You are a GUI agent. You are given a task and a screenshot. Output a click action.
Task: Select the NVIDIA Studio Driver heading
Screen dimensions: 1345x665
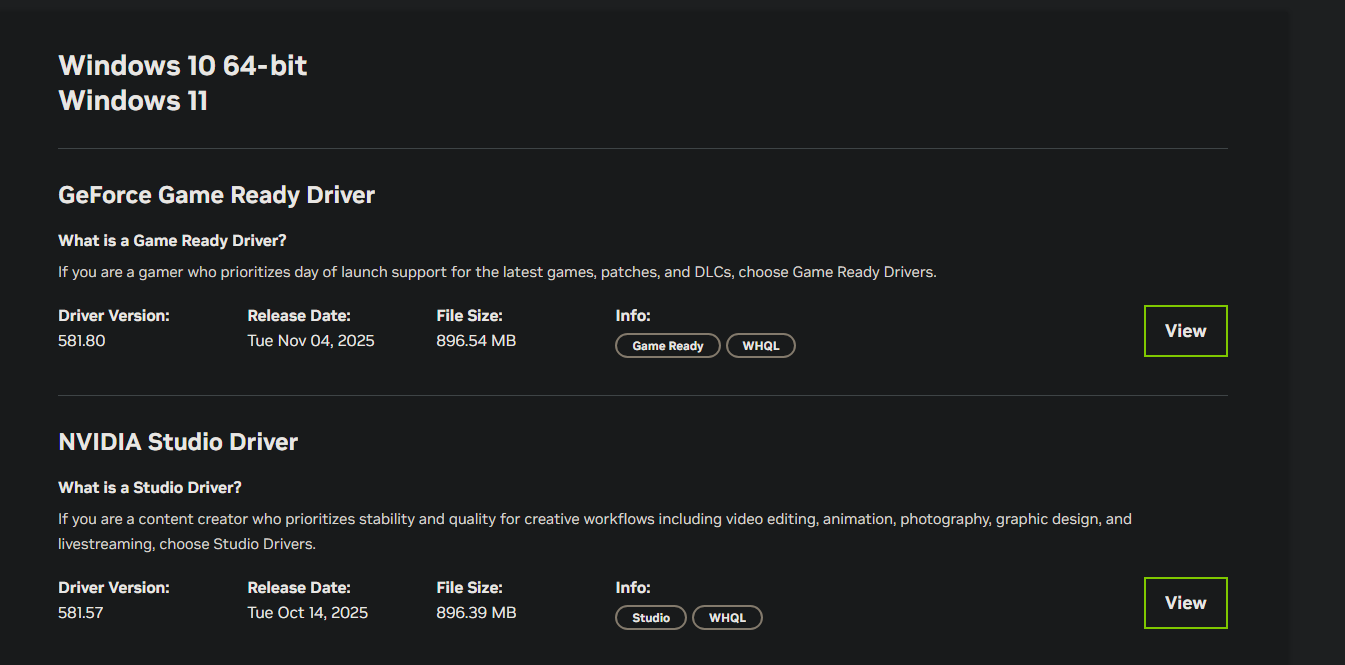[x=178, y=442]
